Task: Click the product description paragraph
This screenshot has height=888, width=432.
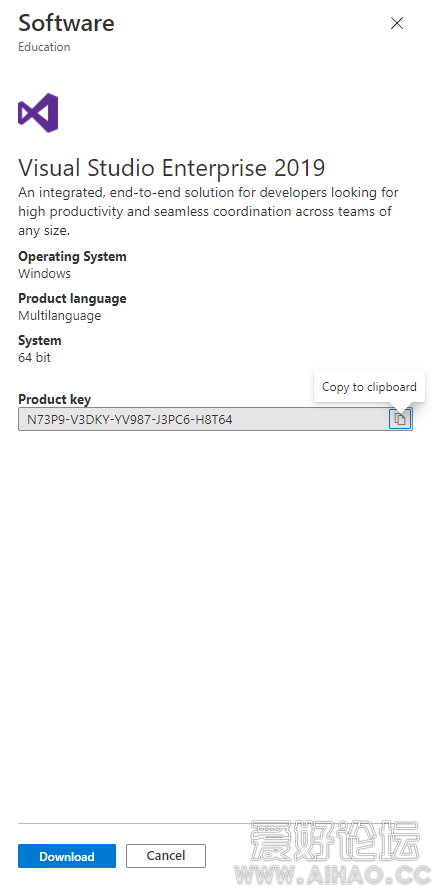Action: (208, 212)
